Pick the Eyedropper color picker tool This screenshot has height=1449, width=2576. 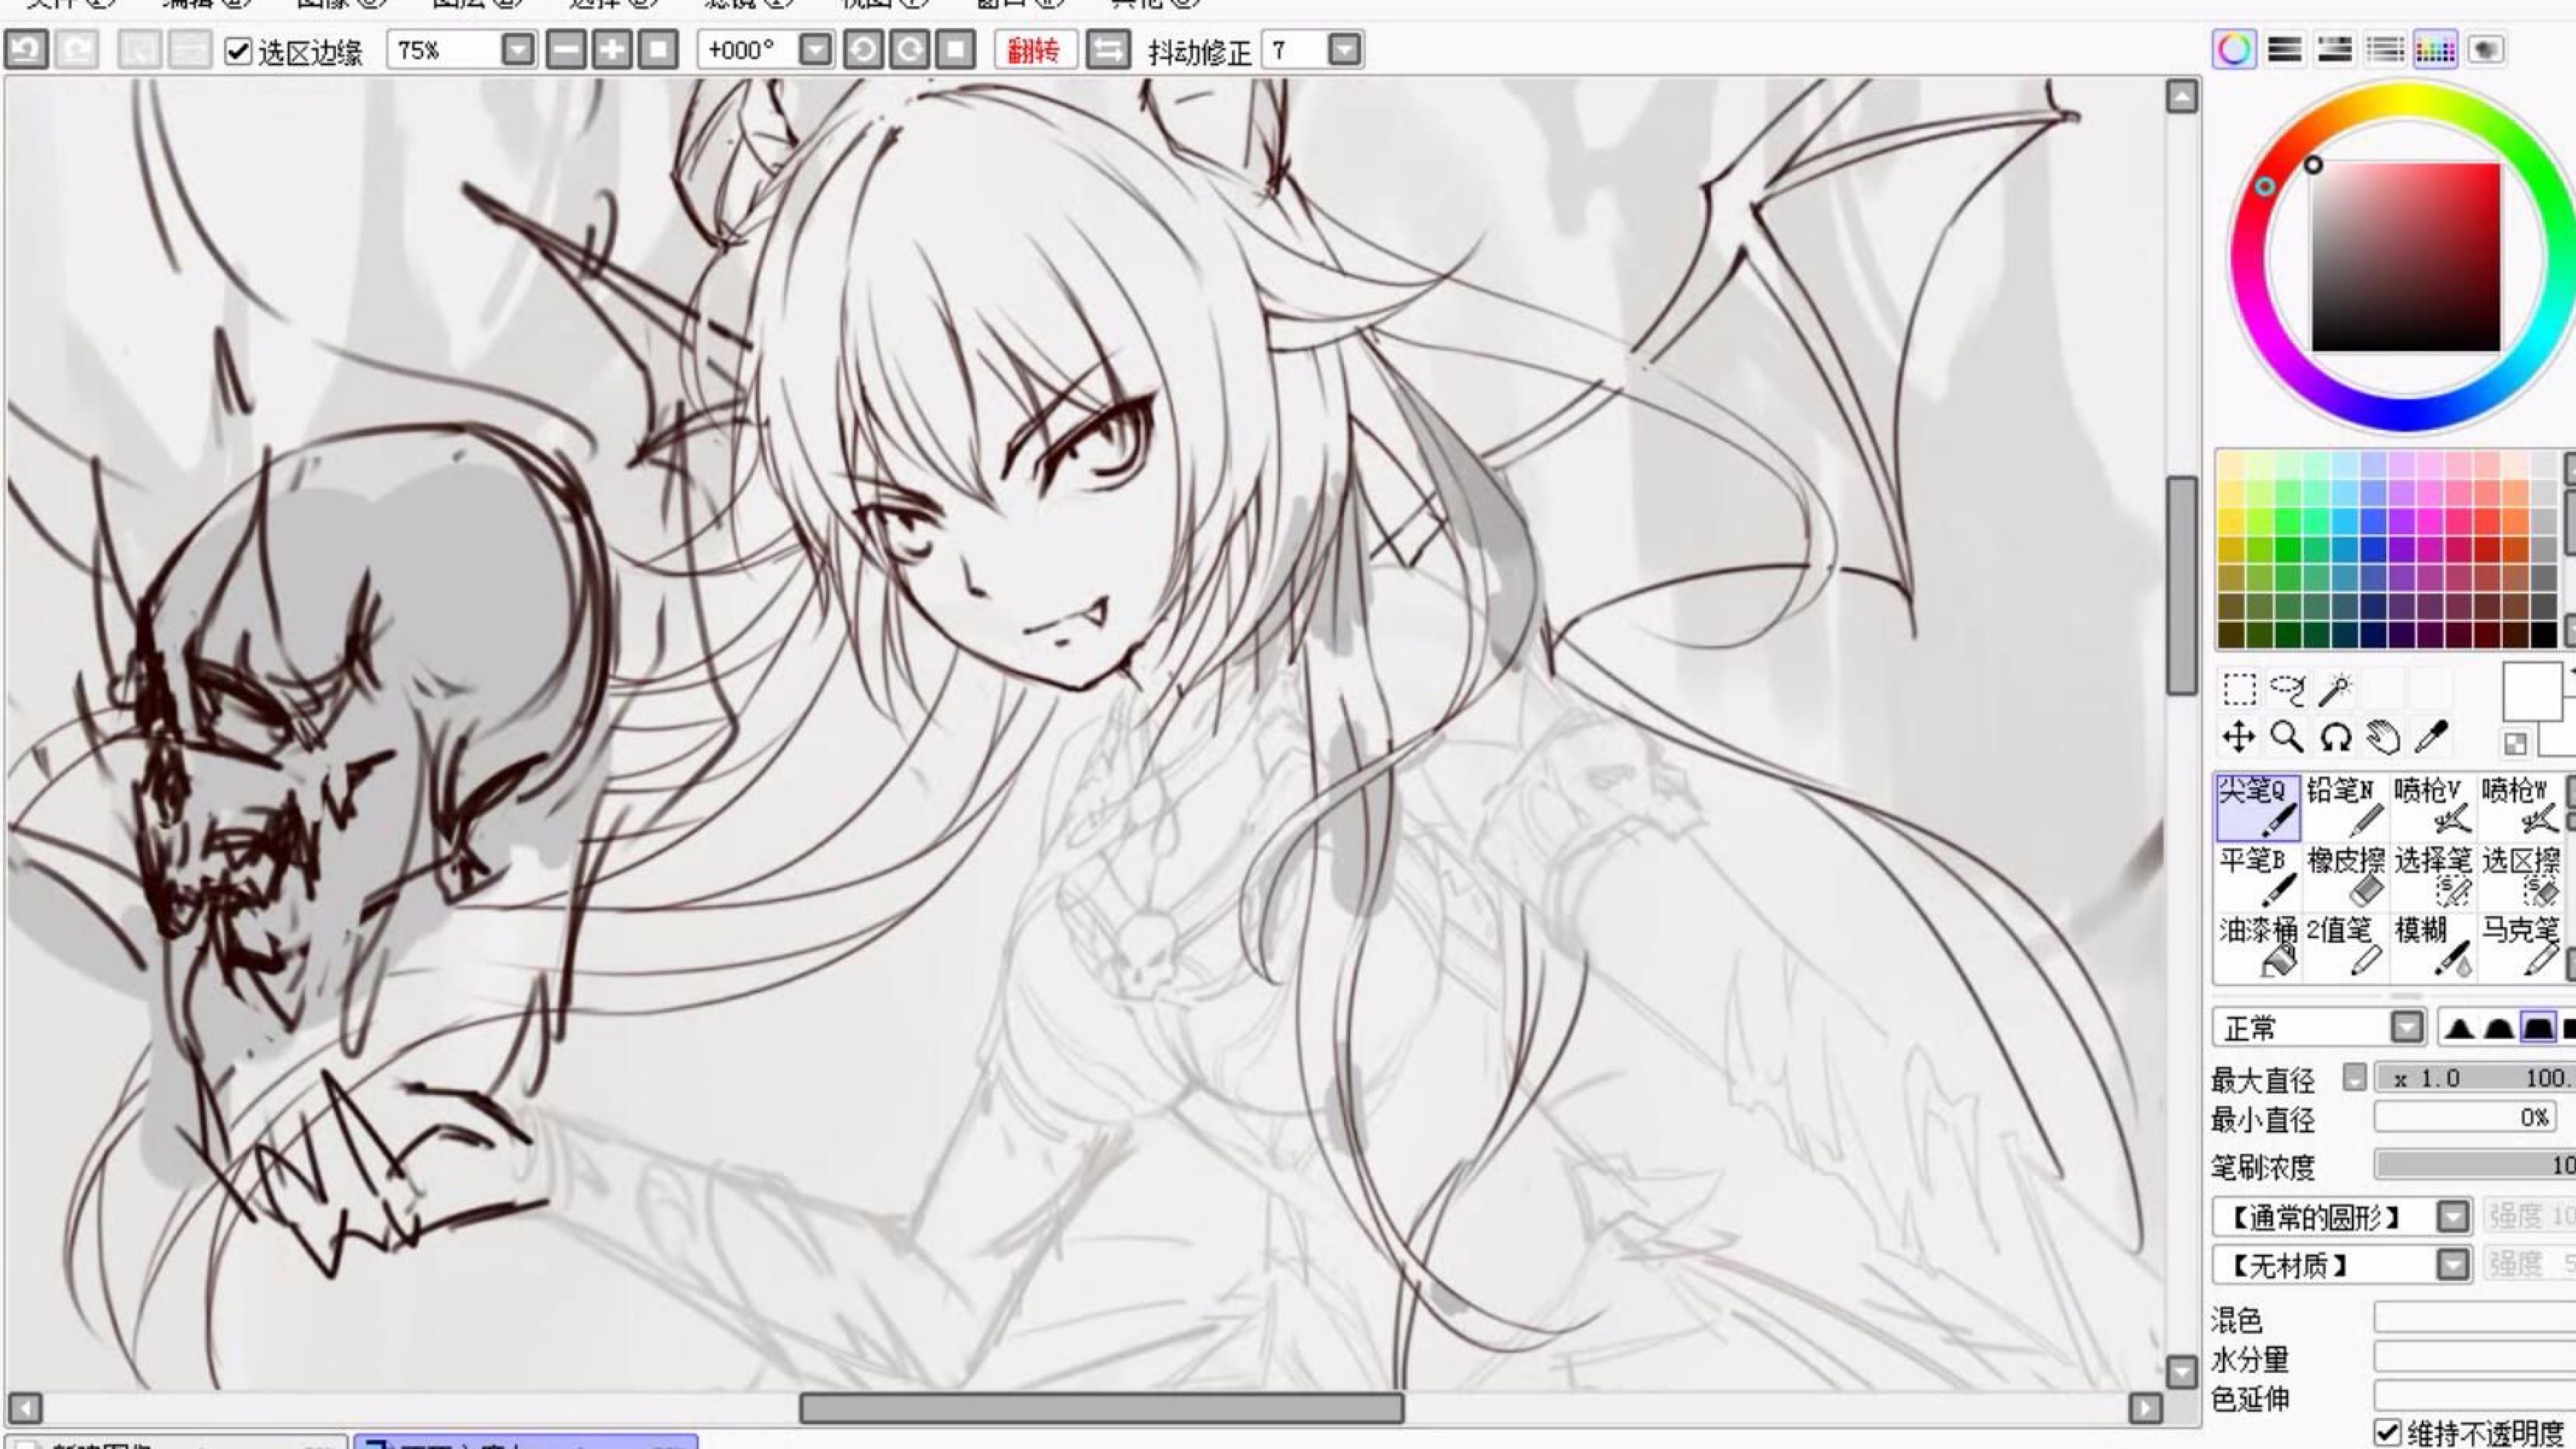[x=2431, y=738]
